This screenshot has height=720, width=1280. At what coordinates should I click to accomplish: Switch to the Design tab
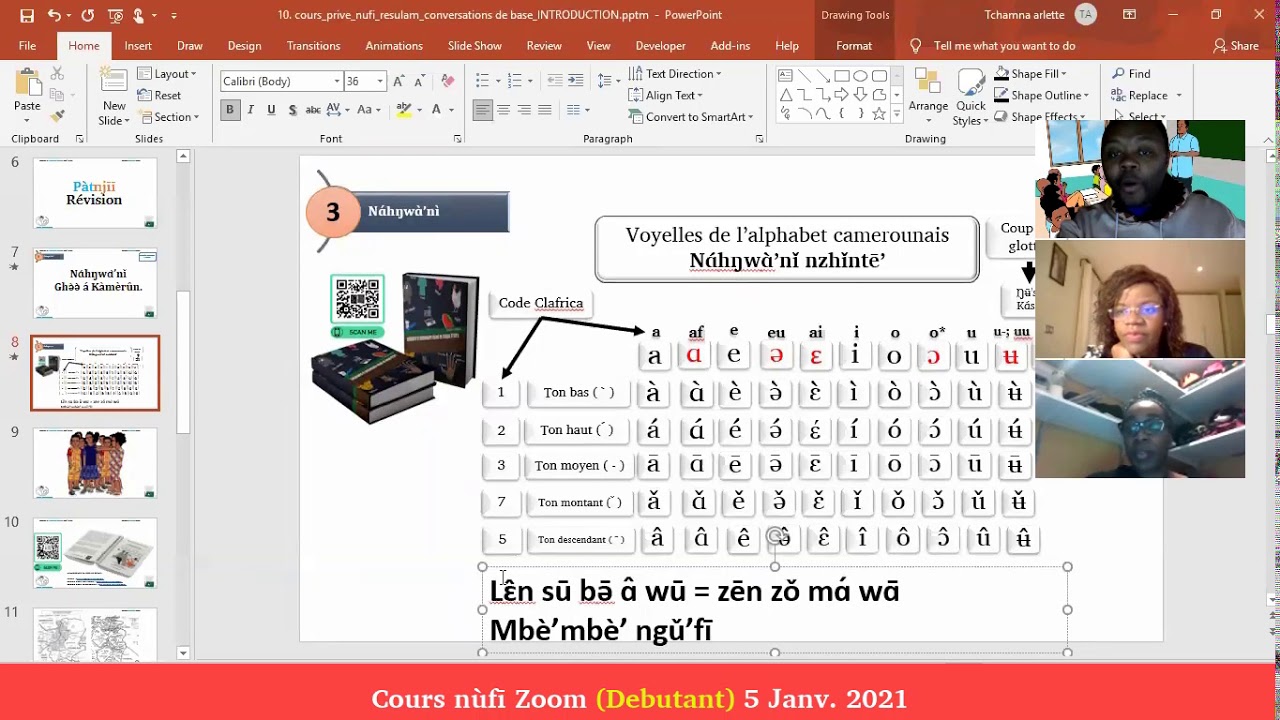244,46
